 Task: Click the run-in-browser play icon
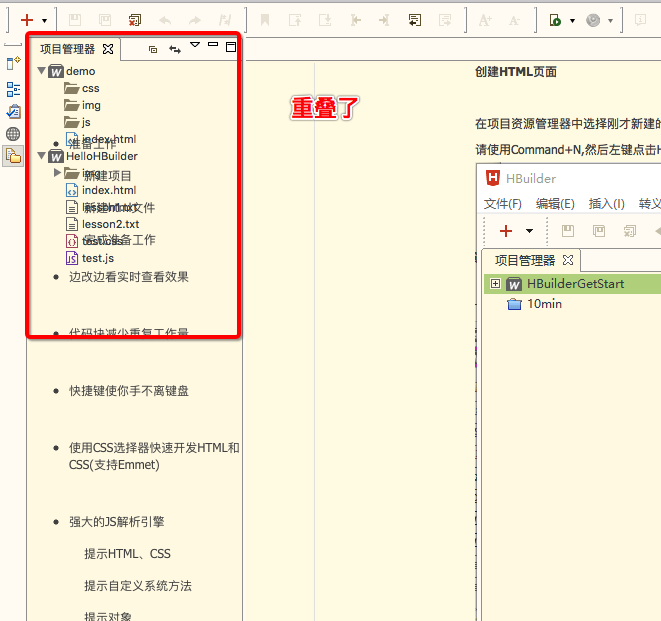(555, 20)
